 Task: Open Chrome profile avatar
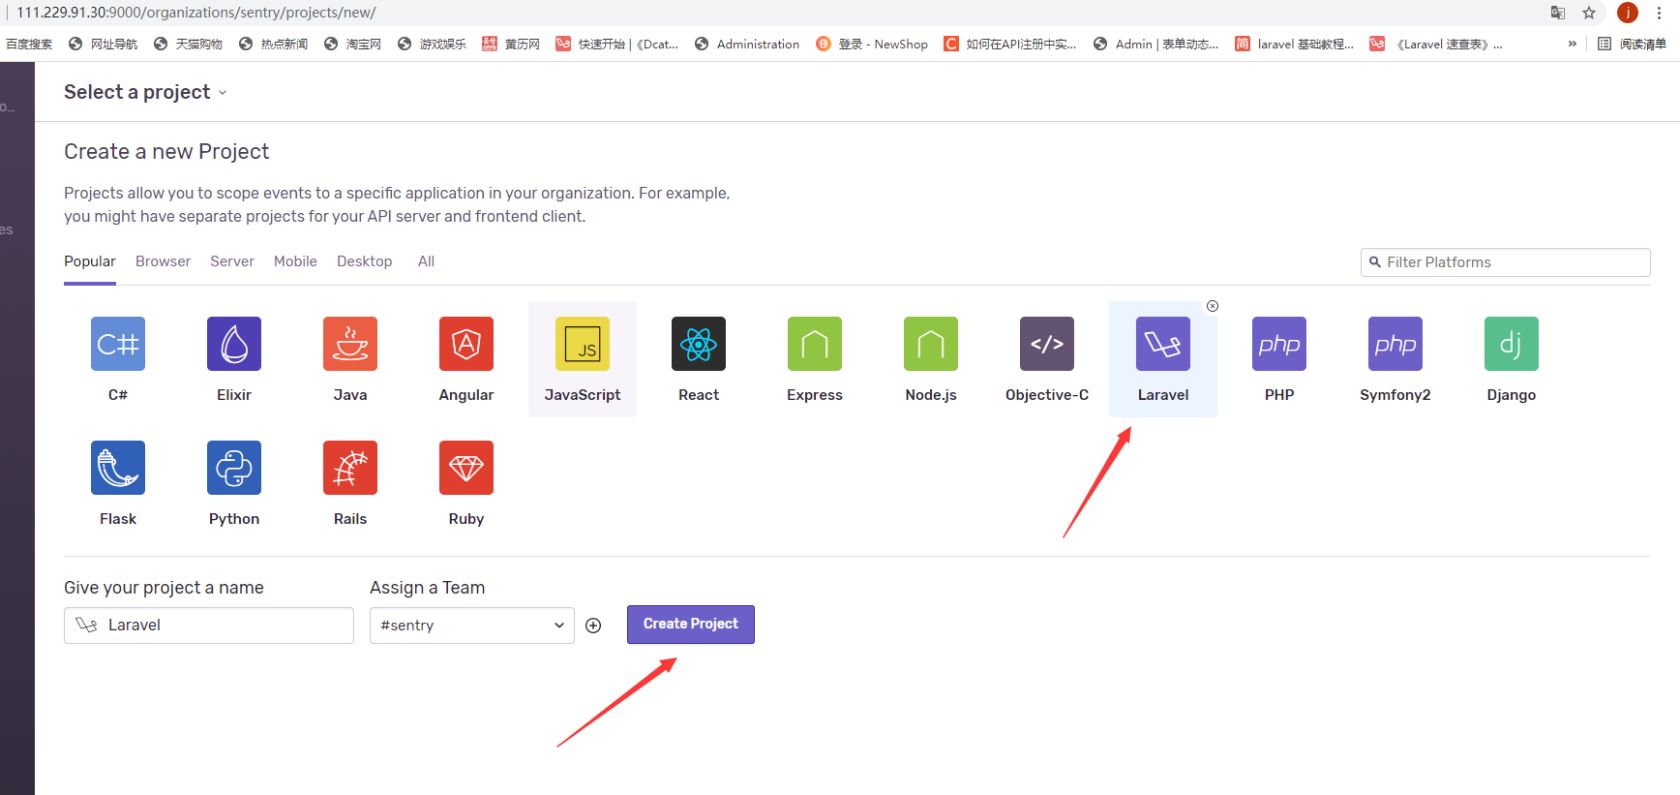pyautogui.click(x=1628, y=13)
